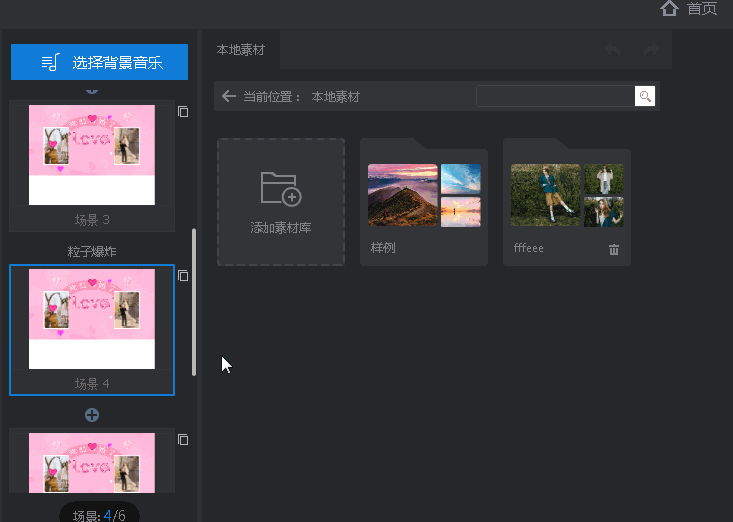Click duplicate icon of scene below 场景 4

point(183,440)
